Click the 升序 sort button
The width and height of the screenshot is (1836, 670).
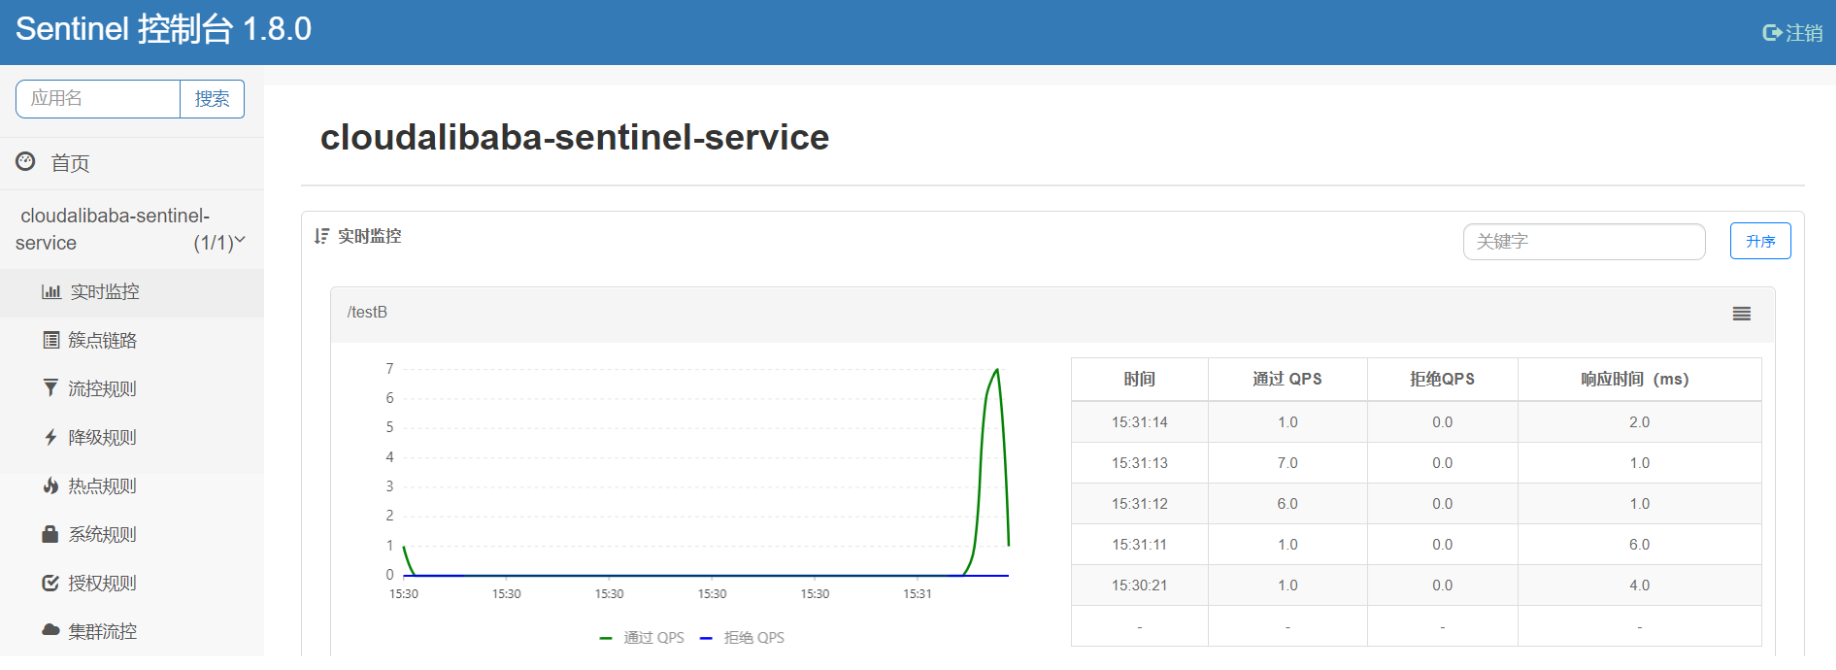(x=1760, y=241)
